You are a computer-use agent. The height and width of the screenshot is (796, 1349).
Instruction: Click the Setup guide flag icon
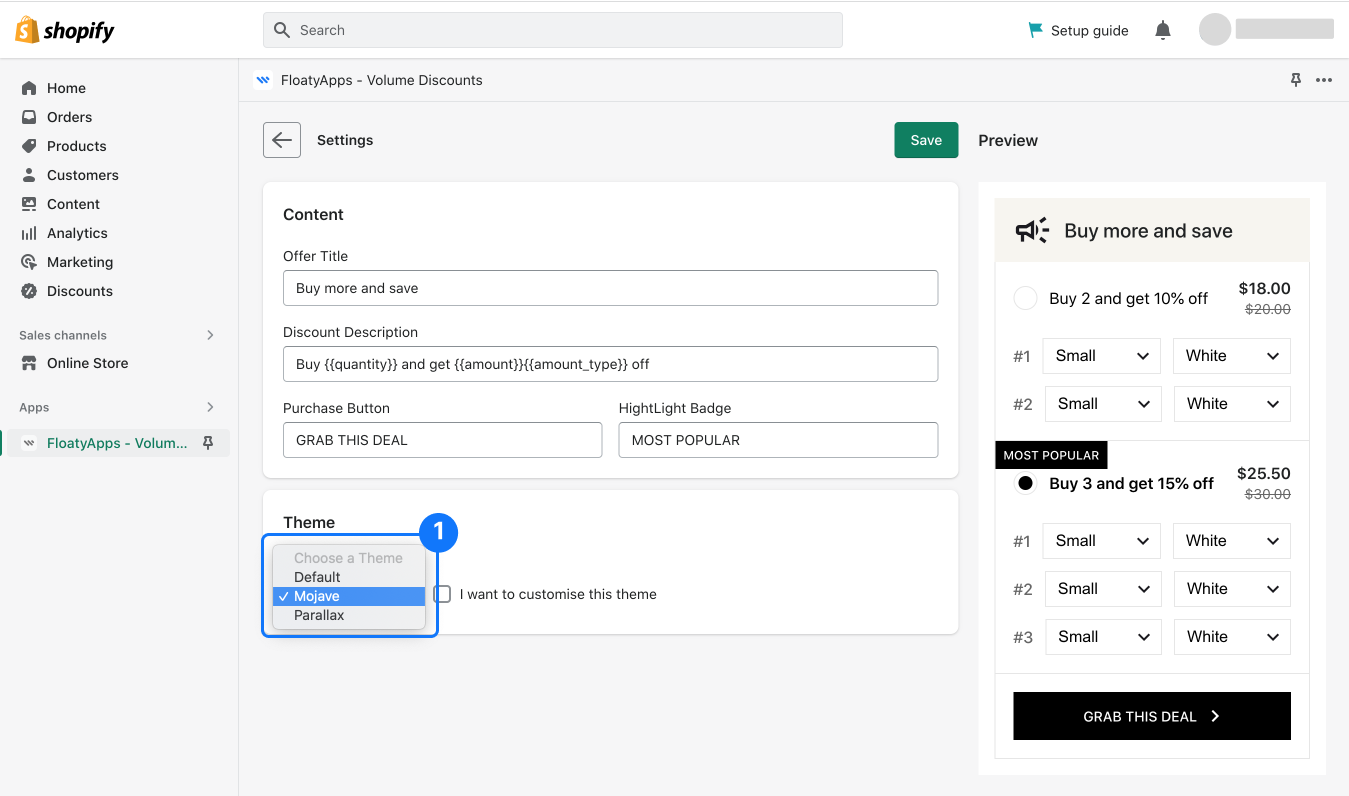click(1036, 30)
